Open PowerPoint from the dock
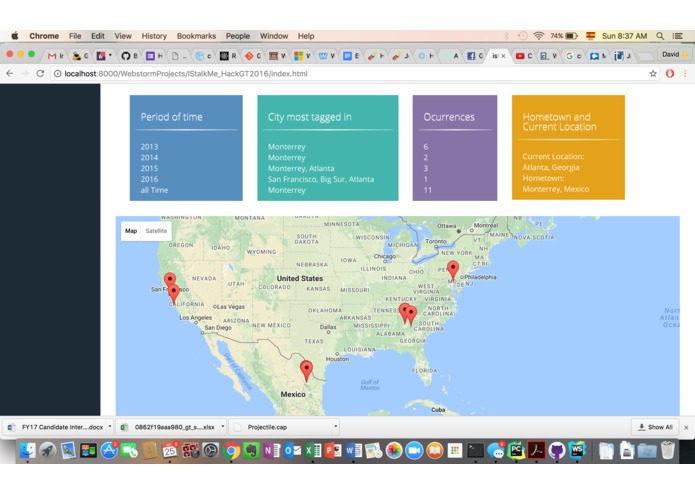 click(x=333, y=451)
